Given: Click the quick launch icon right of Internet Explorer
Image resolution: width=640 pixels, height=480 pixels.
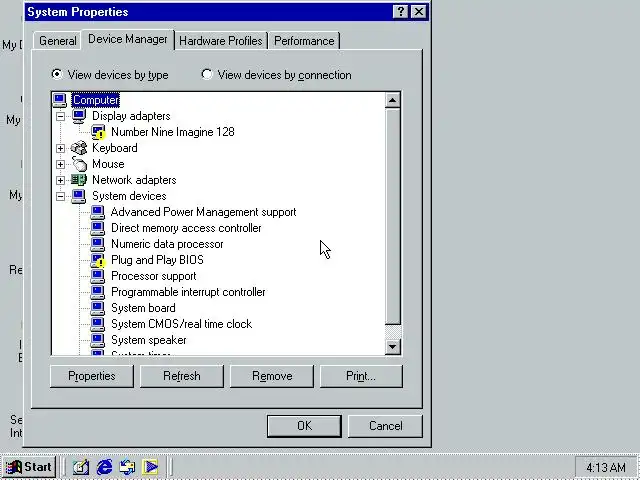Looking at the screenshot, I should 127,467.
